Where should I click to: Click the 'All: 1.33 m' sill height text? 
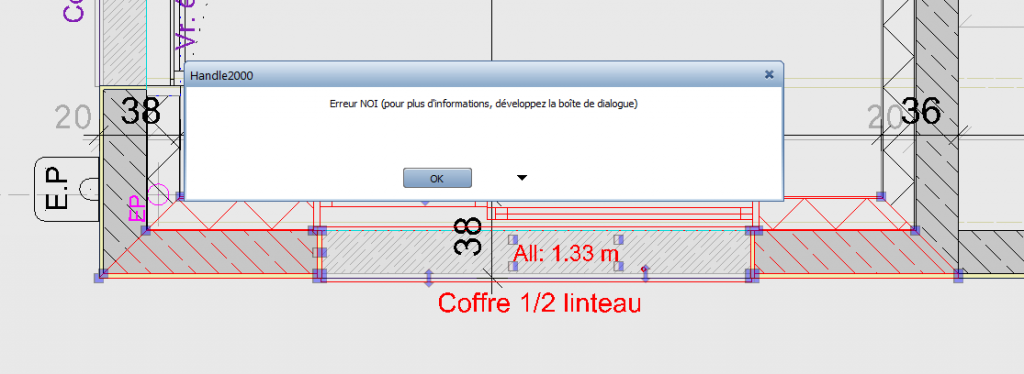(x=566, y=253)
